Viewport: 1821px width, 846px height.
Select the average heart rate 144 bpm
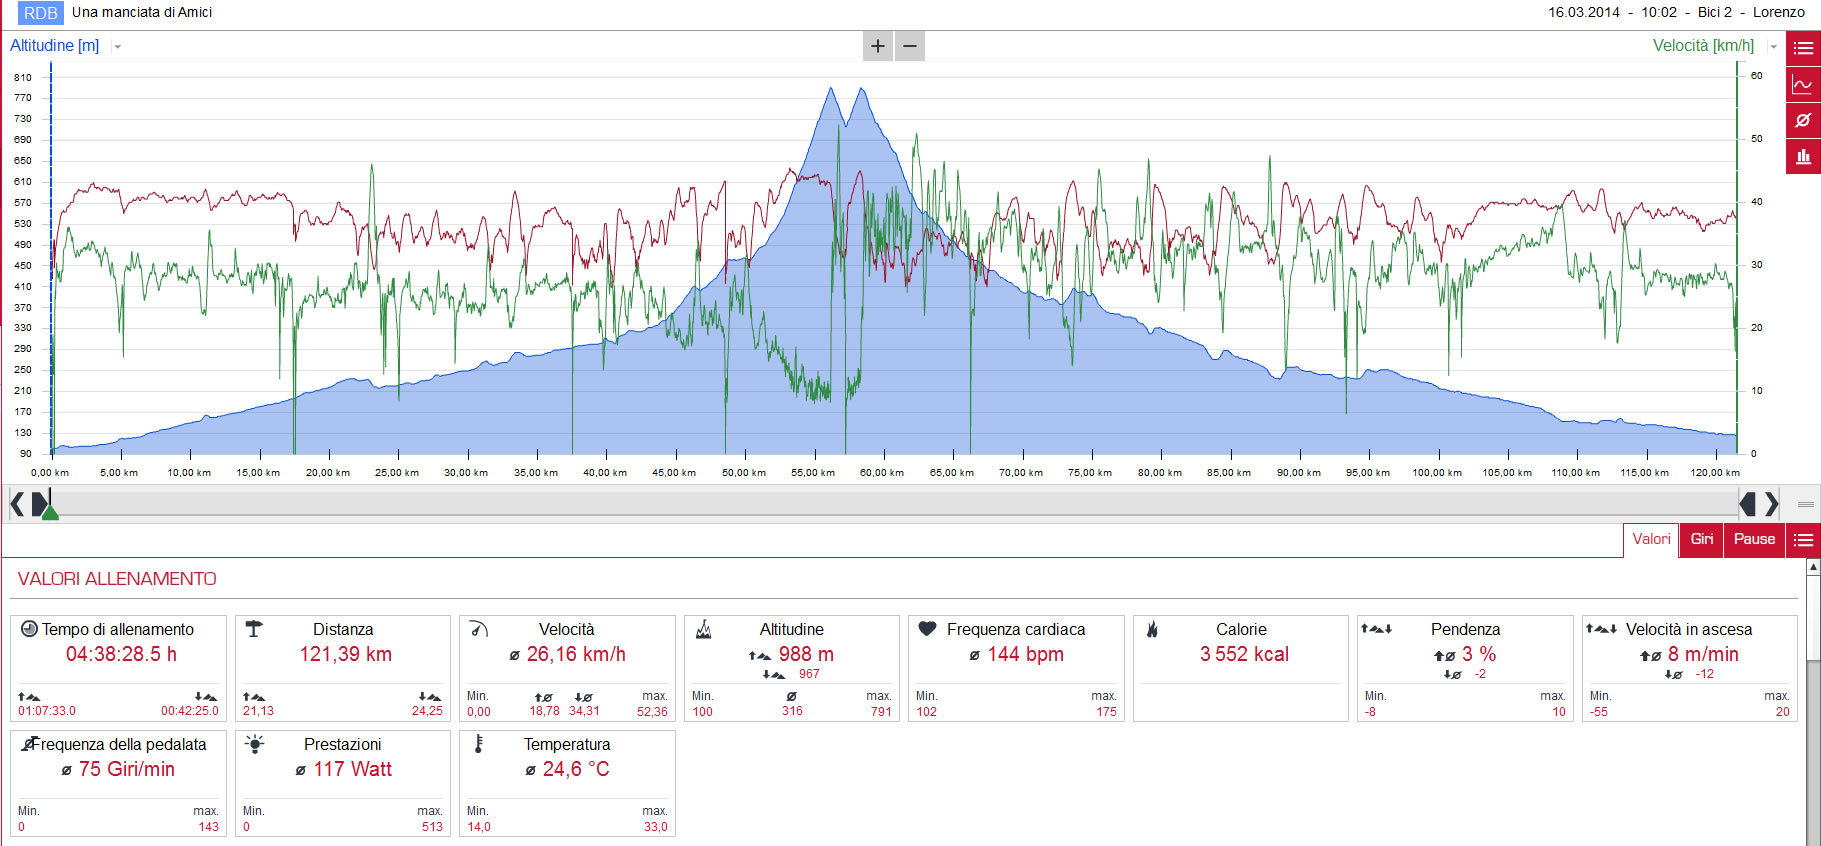(1026, 654)
